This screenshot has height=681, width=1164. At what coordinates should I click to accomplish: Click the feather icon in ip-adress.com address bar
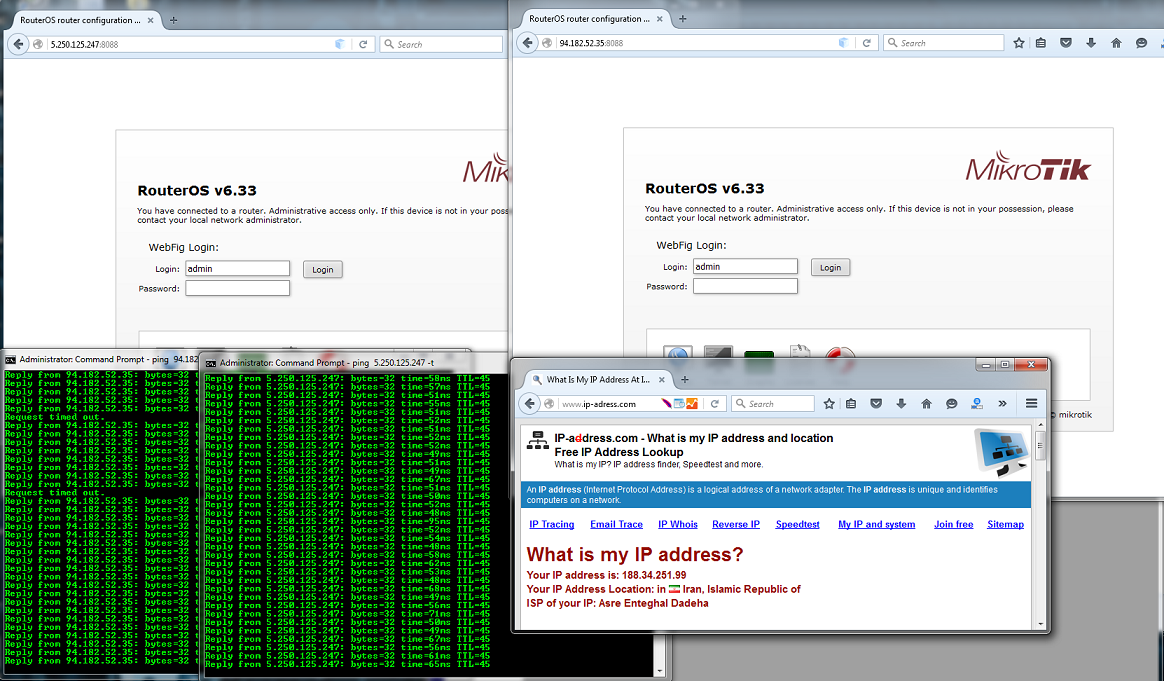coord(667,404)
